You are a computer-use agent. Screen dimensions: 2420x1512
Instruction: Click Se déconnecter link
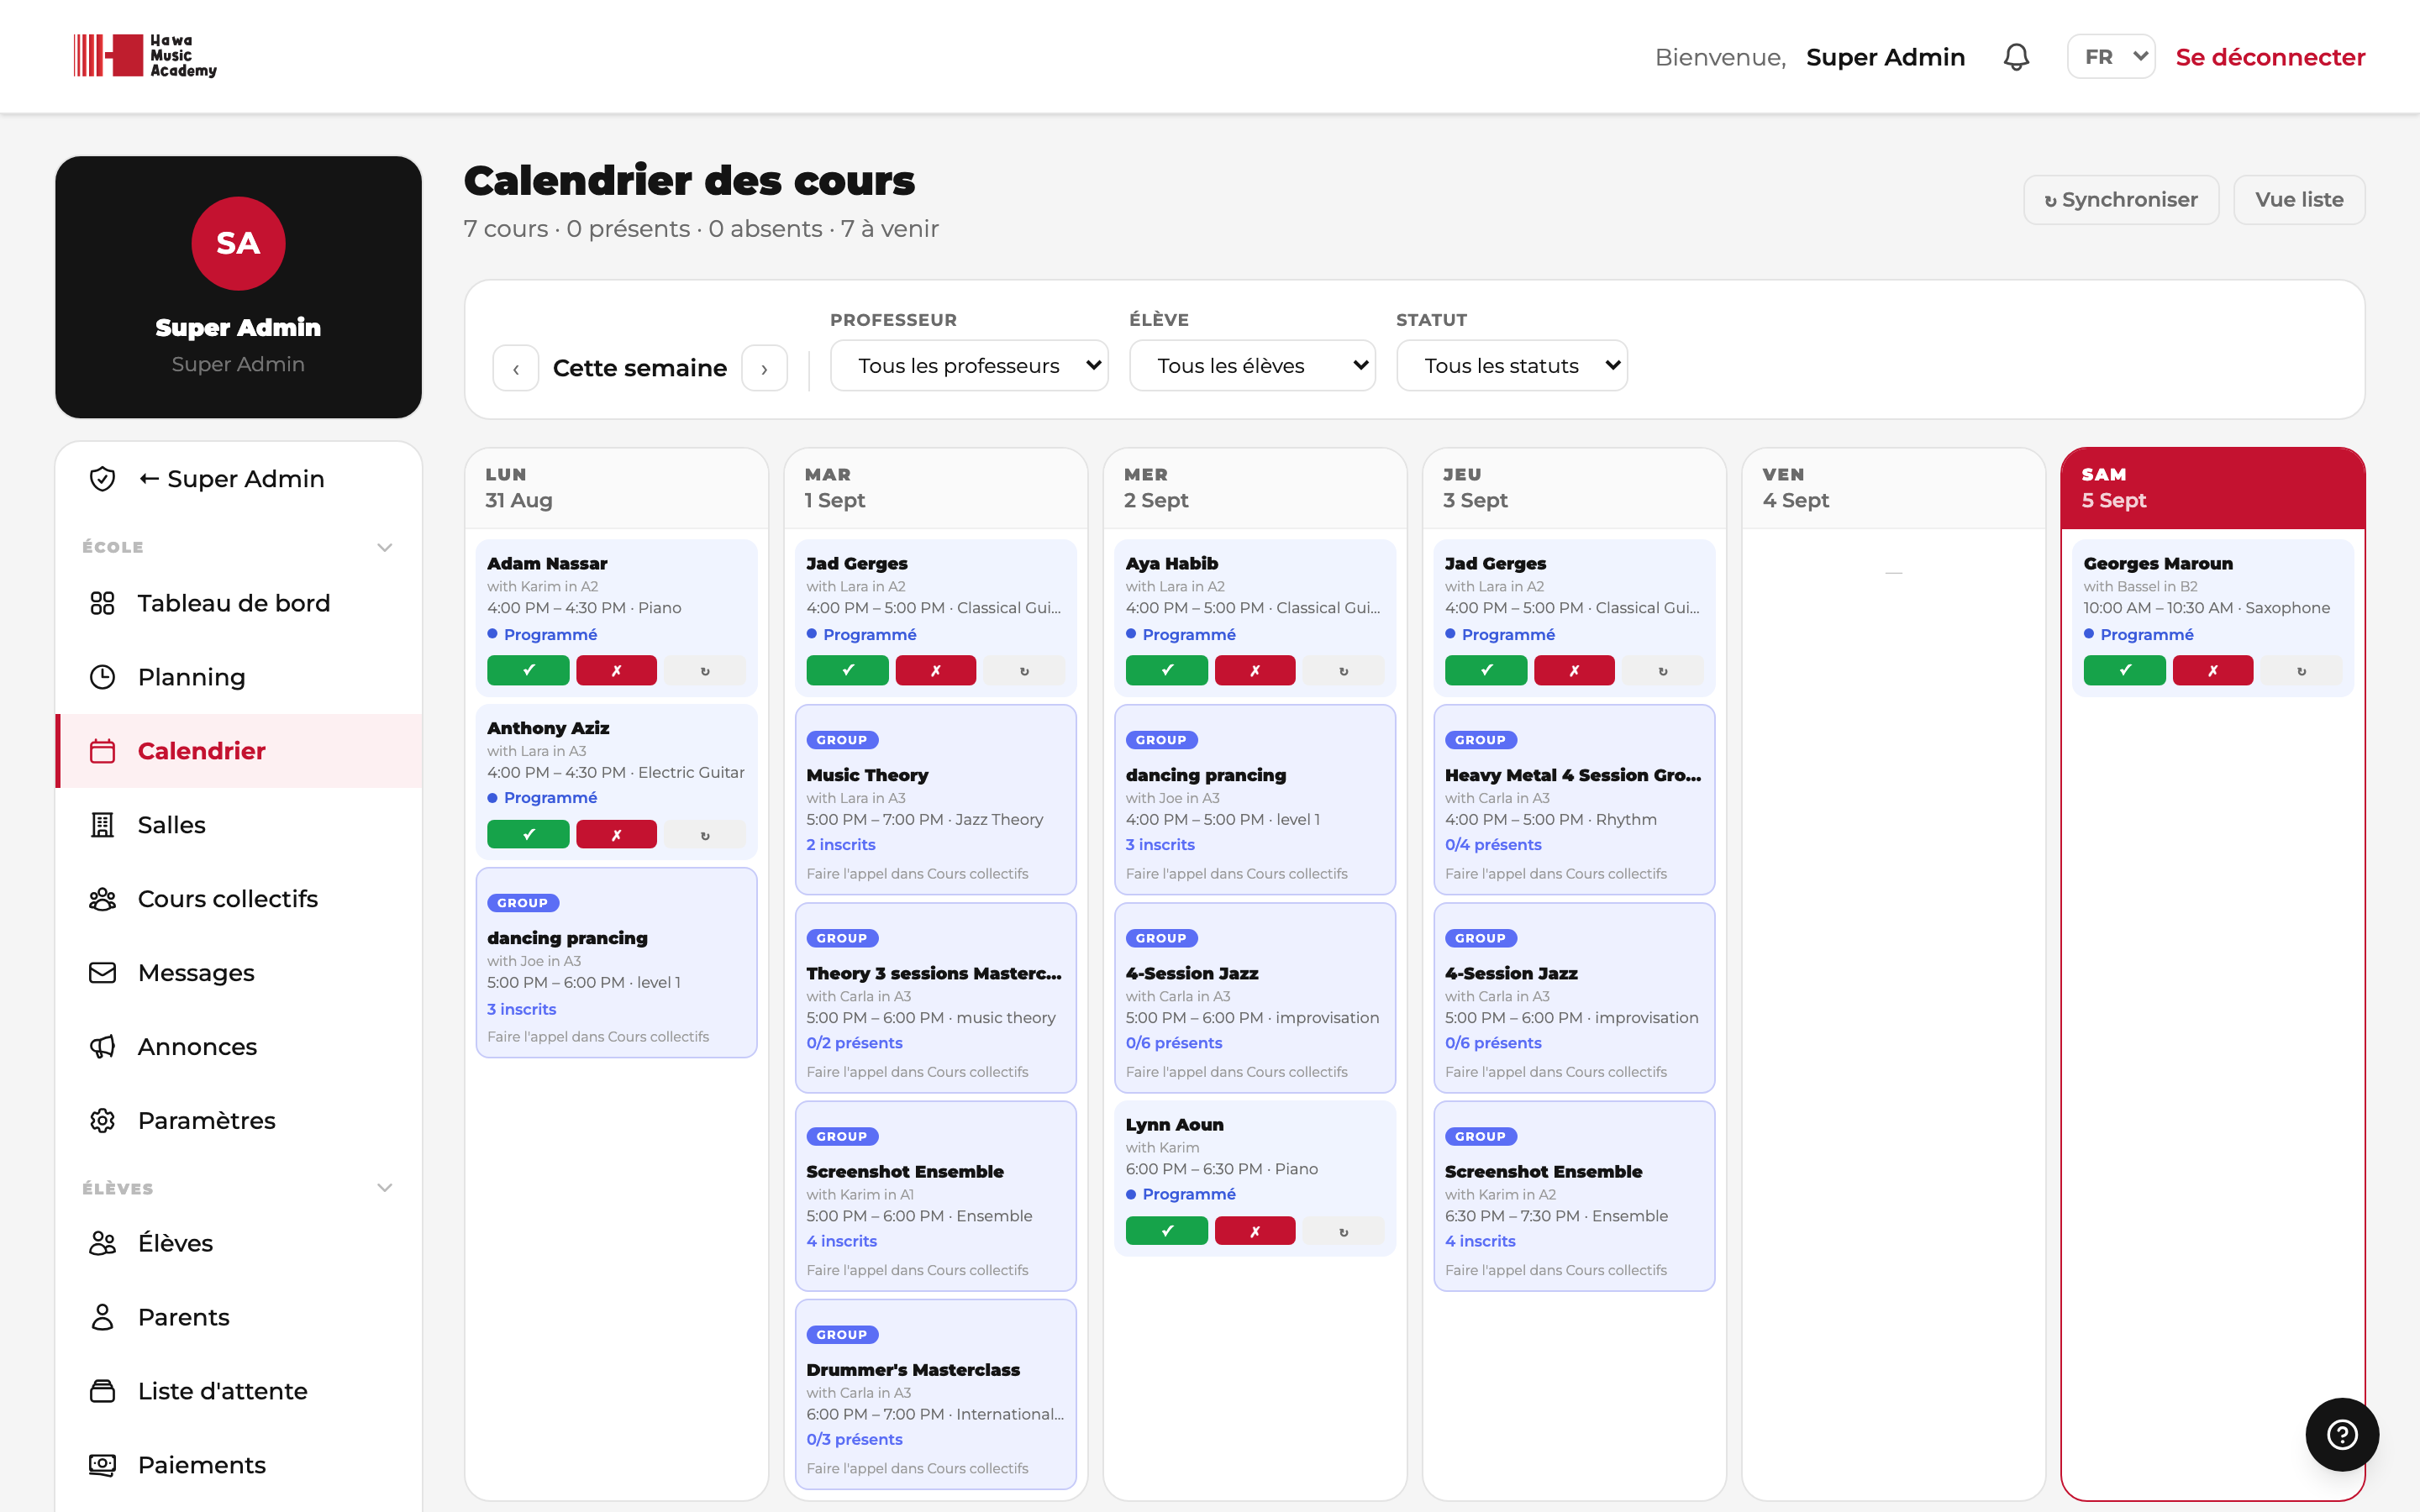[x=2270, y=57]
